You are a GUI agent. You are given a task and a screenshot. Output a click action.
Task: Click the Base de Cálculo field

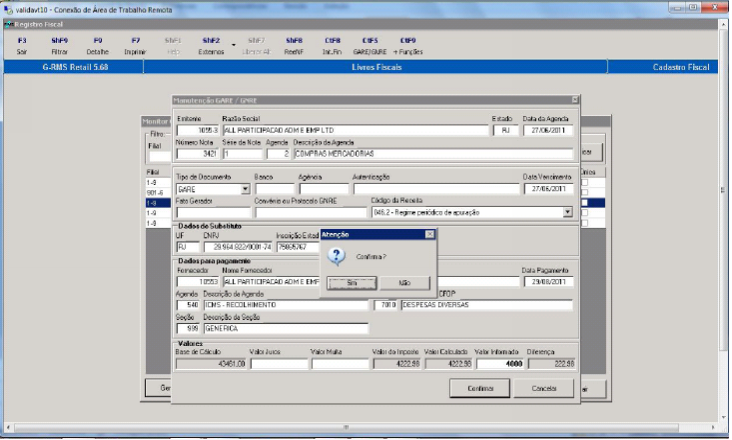tap(211, 364)
